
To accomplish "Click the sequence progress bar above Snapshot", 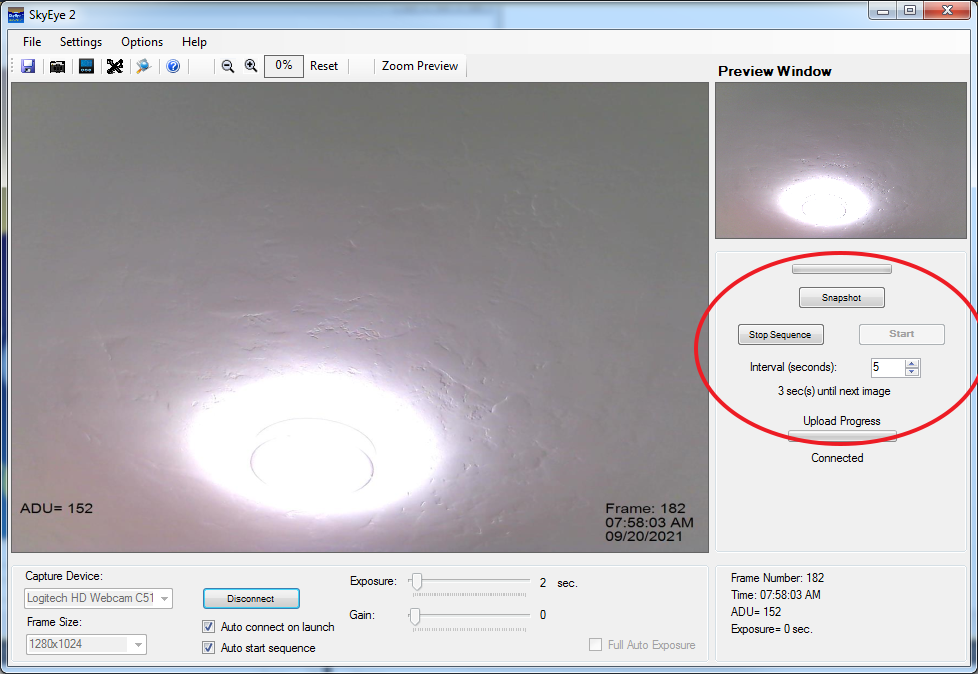I will [841, 269].
